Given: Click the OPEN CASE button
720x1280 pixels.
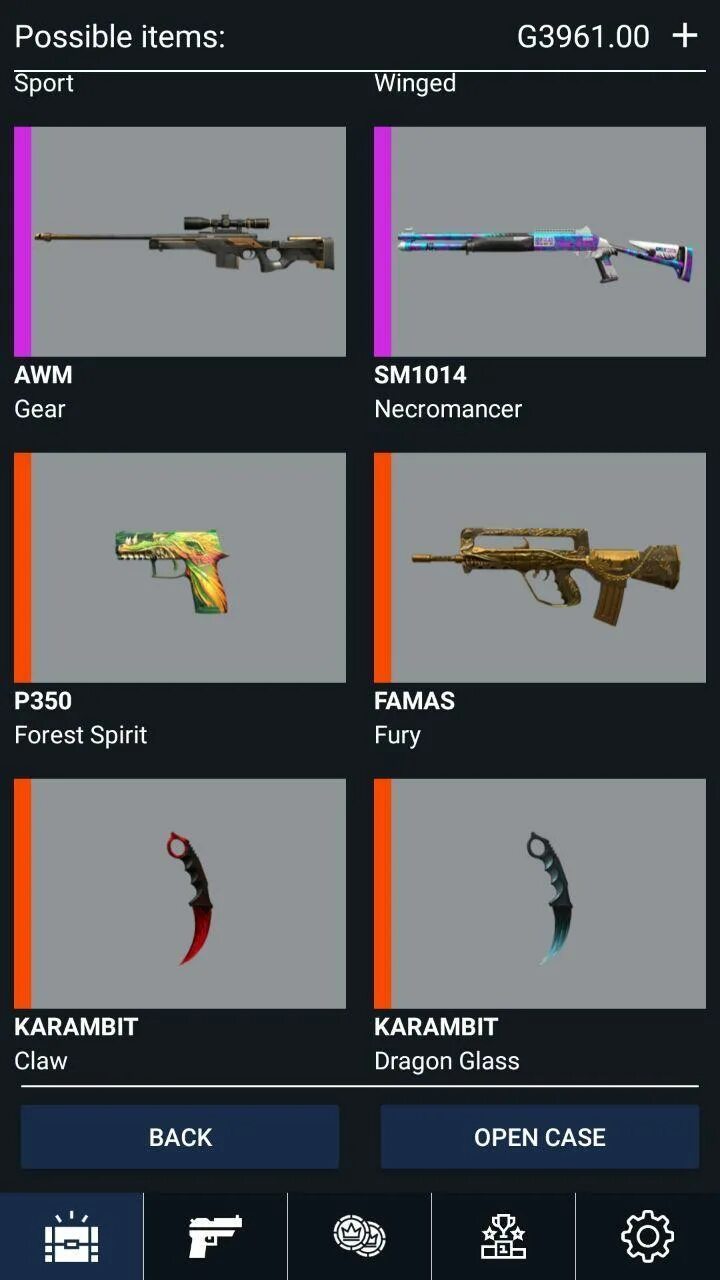Looking at the screenshot, I should coord(540,1137).
